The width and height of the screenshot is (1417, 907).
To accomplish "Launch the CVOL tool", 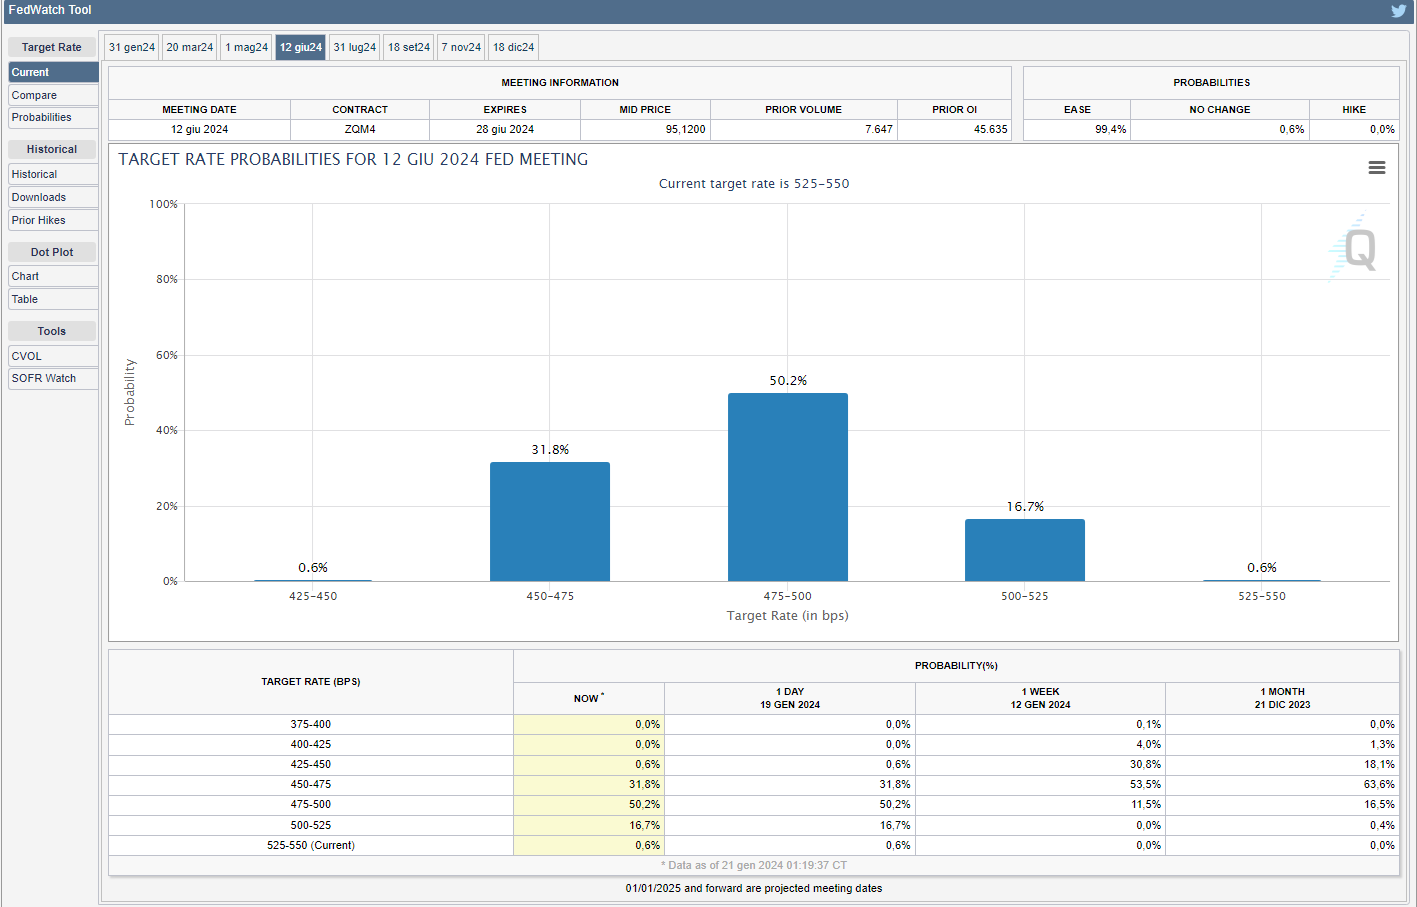I will (x=53, y=356).
